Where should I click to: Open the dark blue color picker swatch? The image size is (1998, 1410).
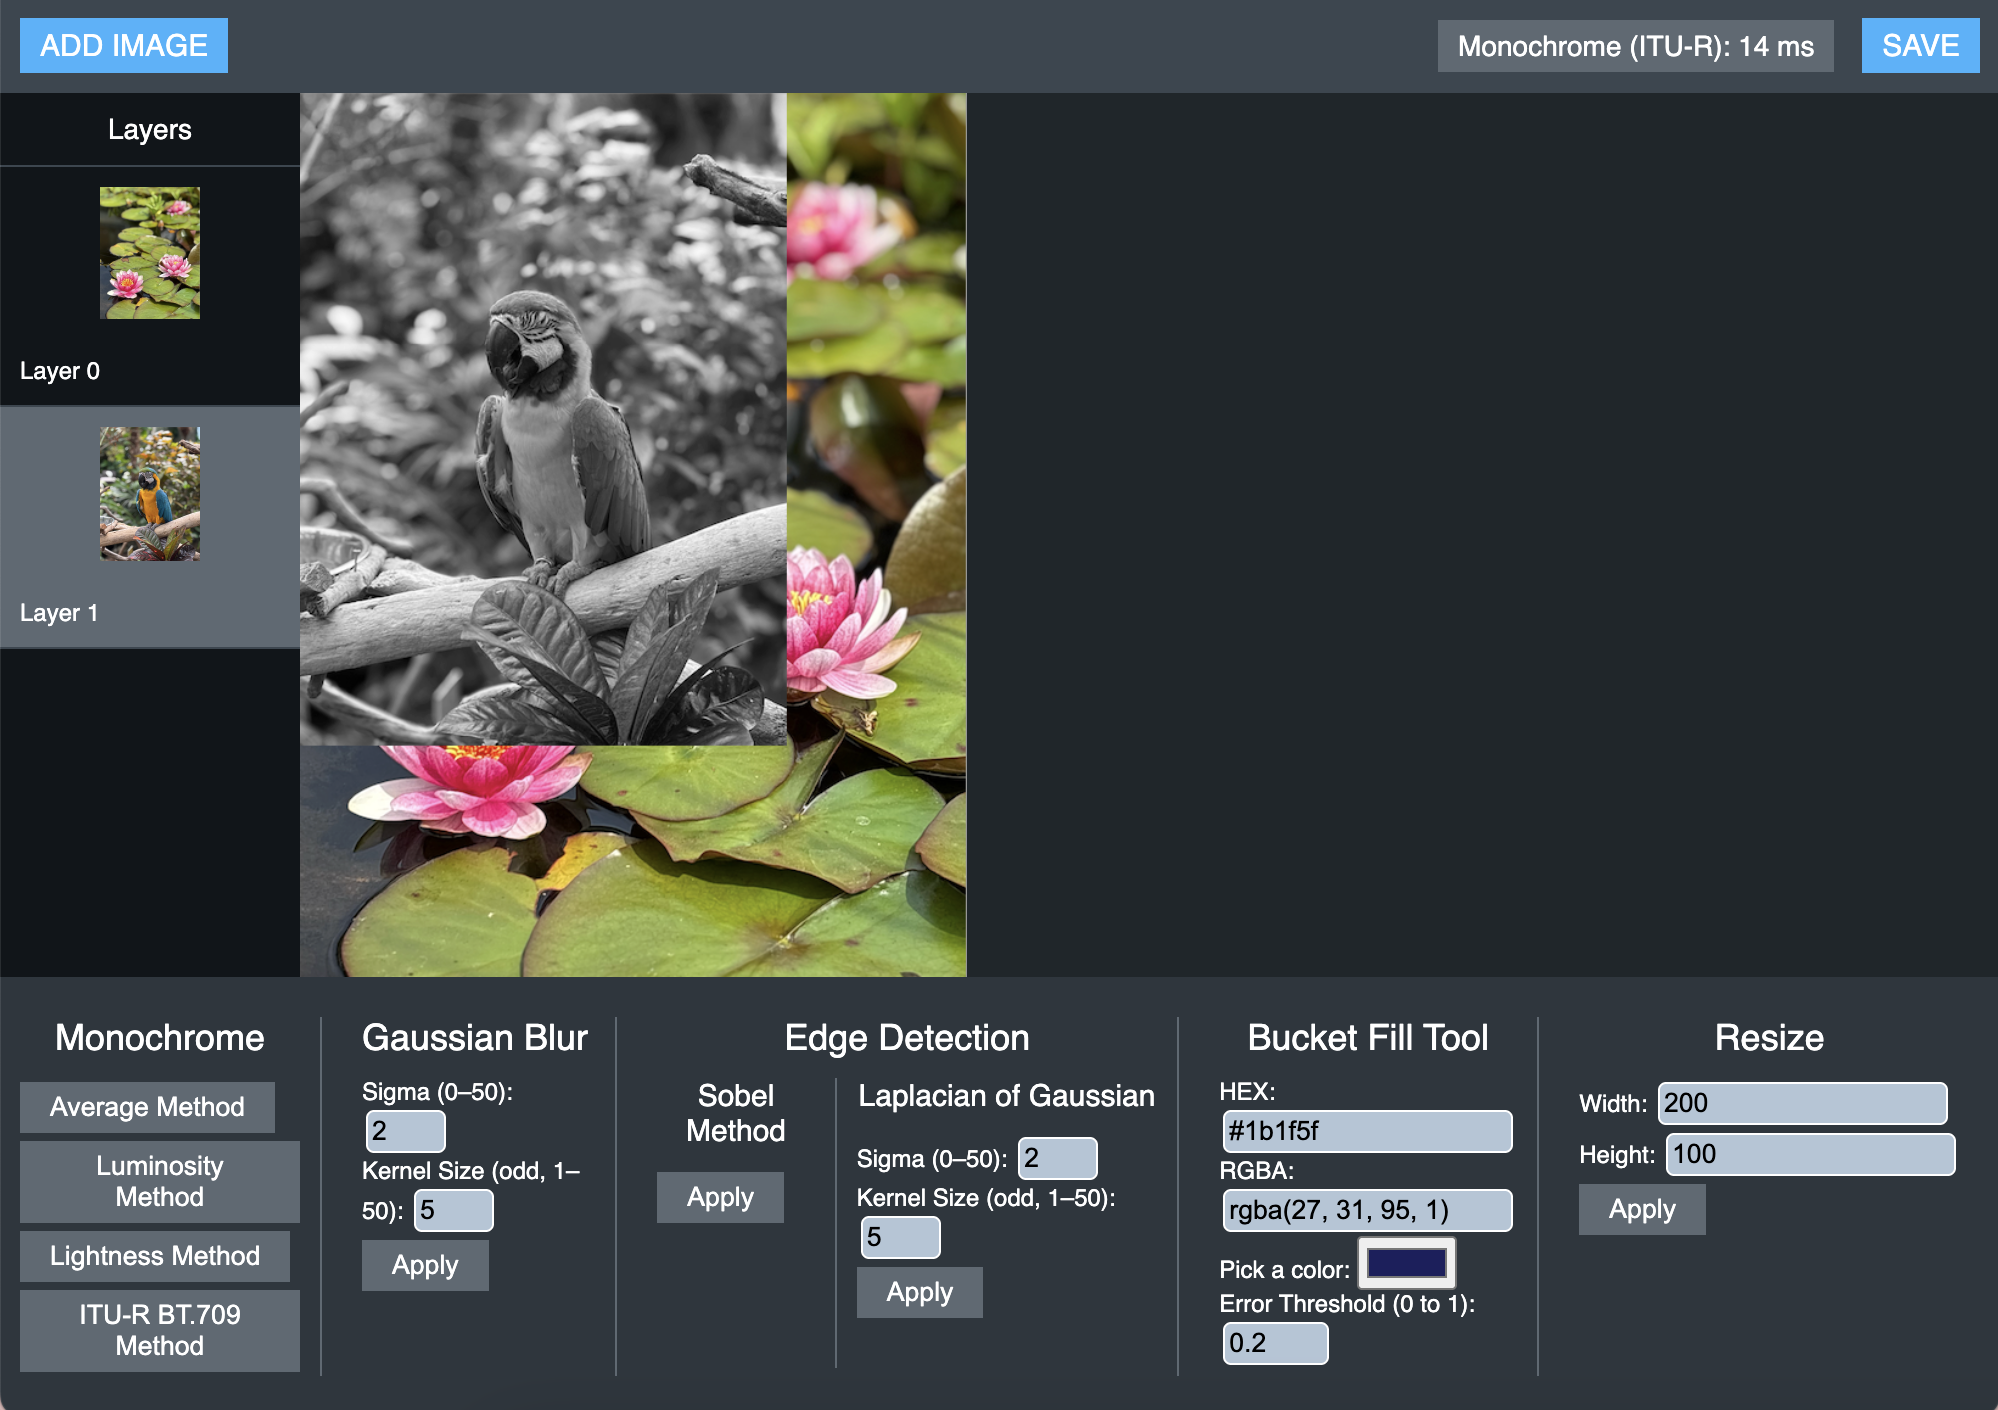(x=1406, y=1264)
